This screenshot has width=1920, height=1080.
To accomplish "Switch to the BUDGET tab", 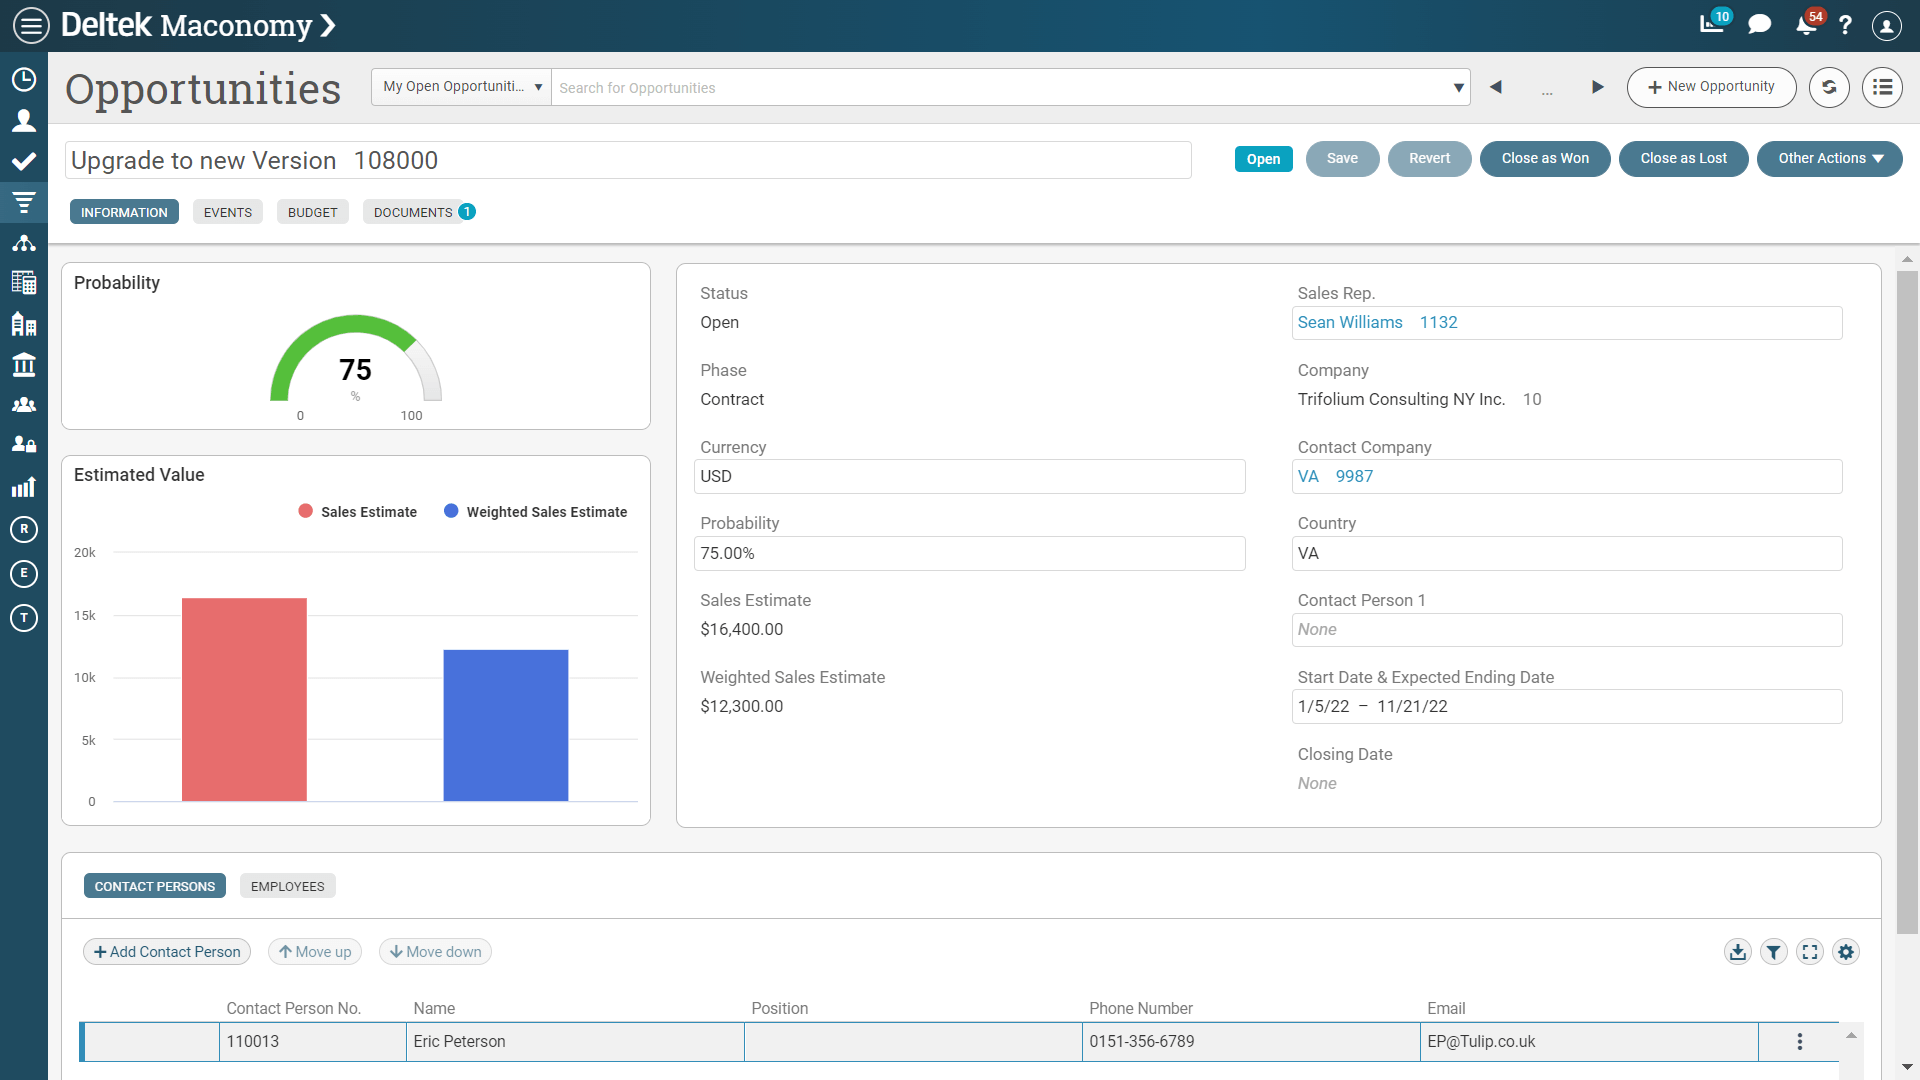I will pyautogui.click(x=313, y=212).
